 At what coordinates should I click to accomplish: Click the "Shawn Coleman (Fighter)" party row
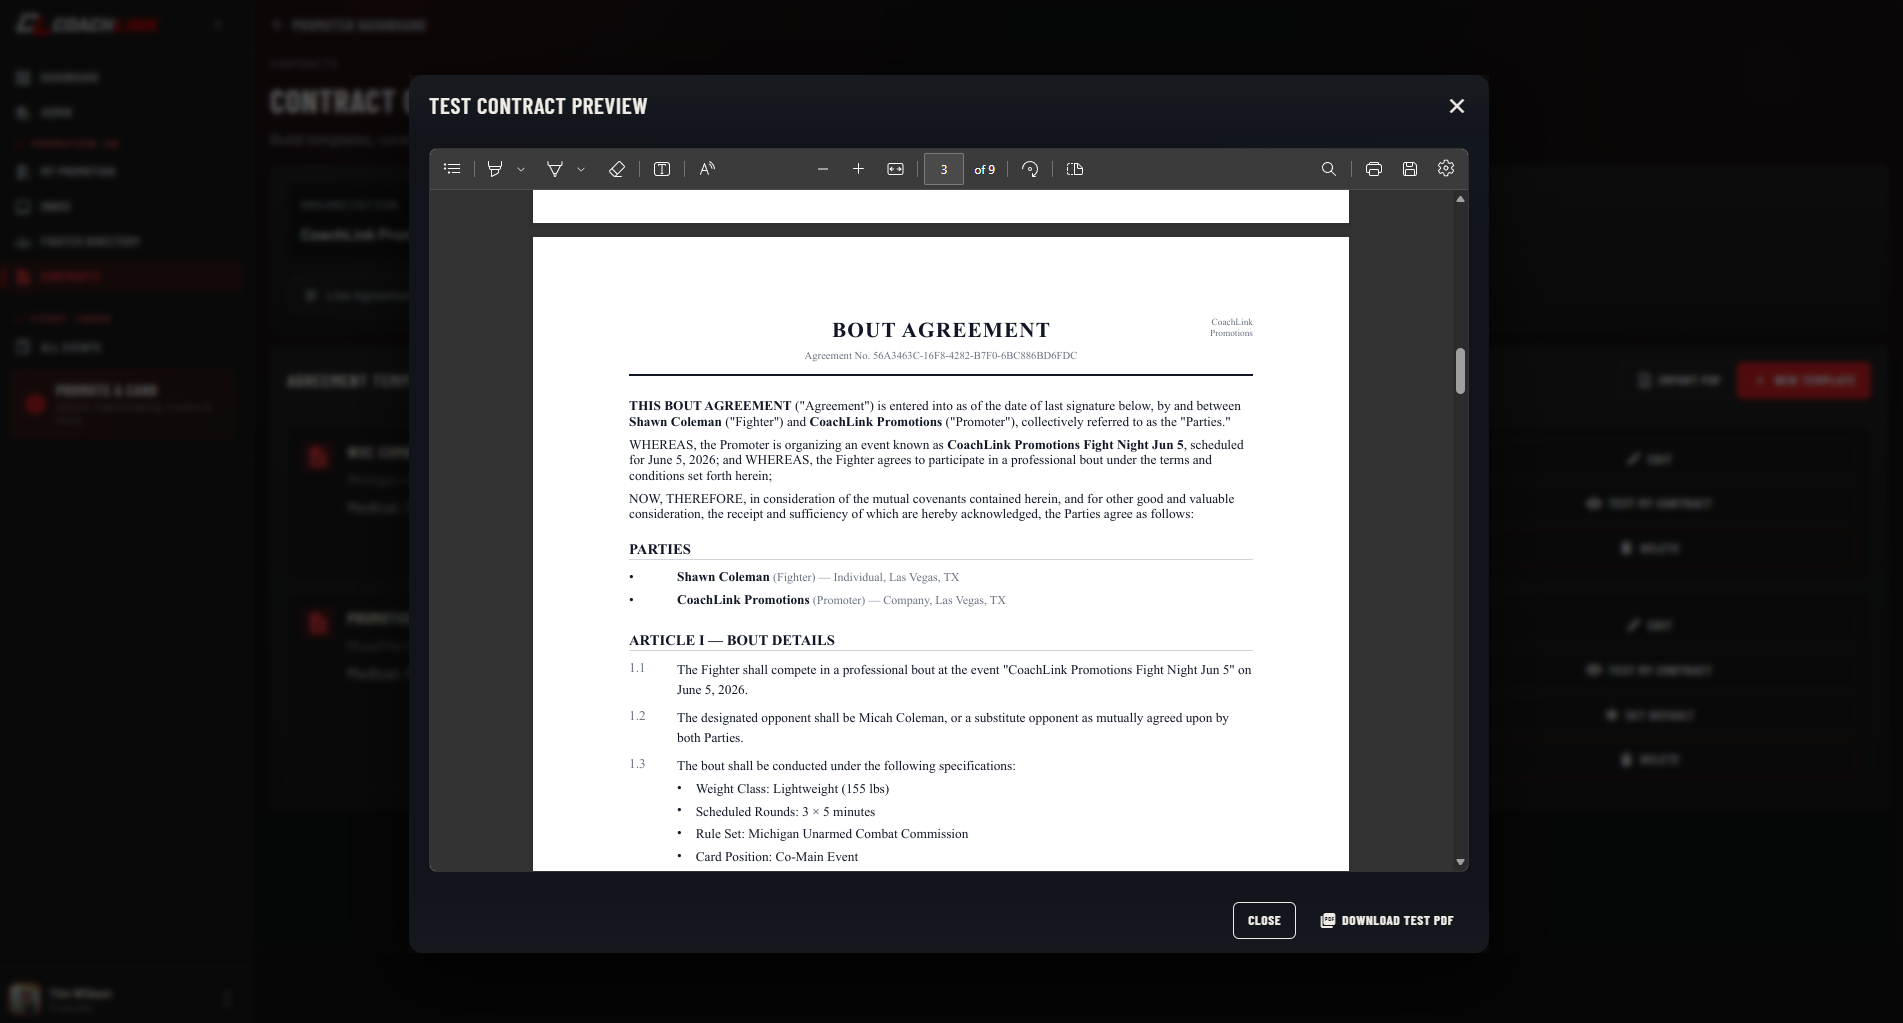(x=818, y=577)
